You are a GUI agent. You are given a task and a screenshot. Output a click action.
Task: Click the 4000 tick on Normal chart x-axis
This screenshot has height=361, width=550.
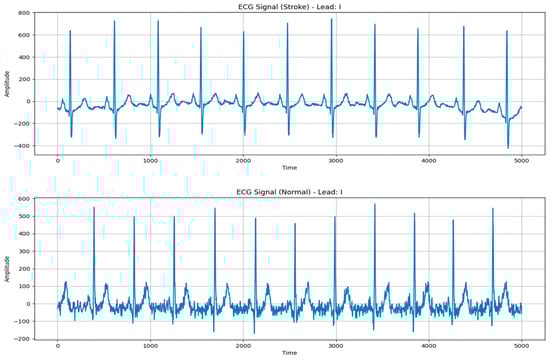click(x=429, y=346)
